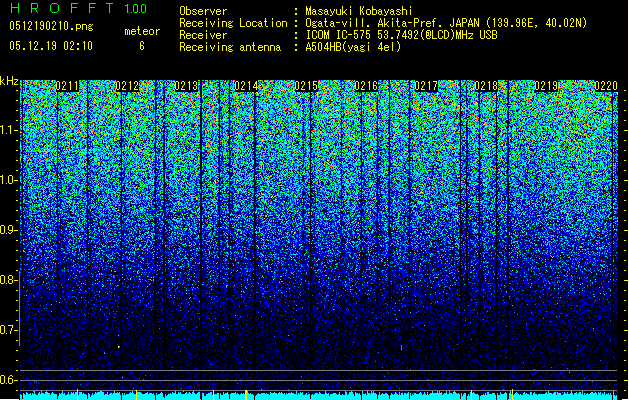Click the 0.6 kHz axis tick label

pos(8,380)
